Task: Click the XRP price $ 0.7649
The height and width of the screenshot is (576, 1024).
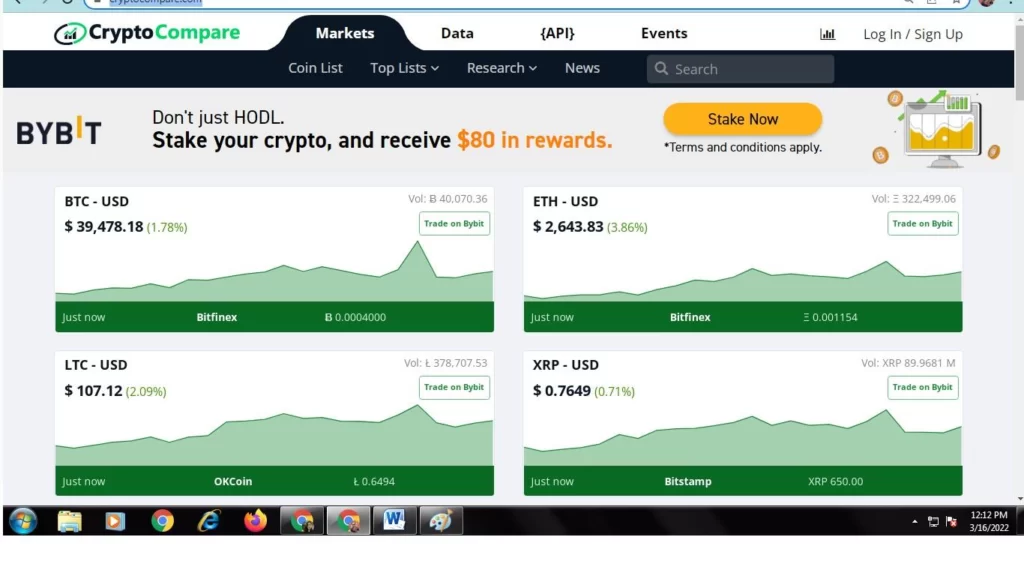Action: click(x=562, y=391)
